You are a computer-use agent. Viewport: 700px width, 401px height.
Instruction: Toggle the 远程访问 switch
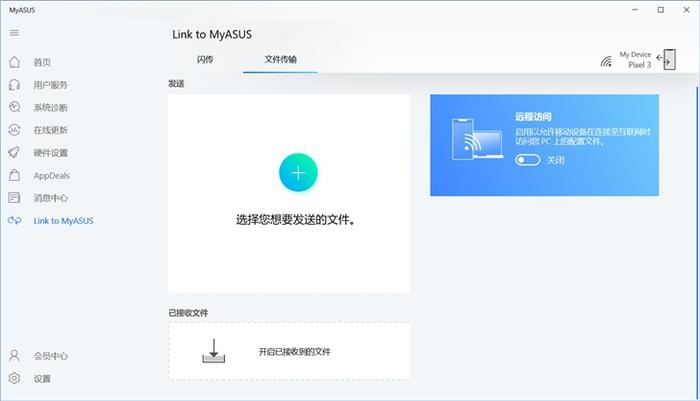click(x=527, y=160)
